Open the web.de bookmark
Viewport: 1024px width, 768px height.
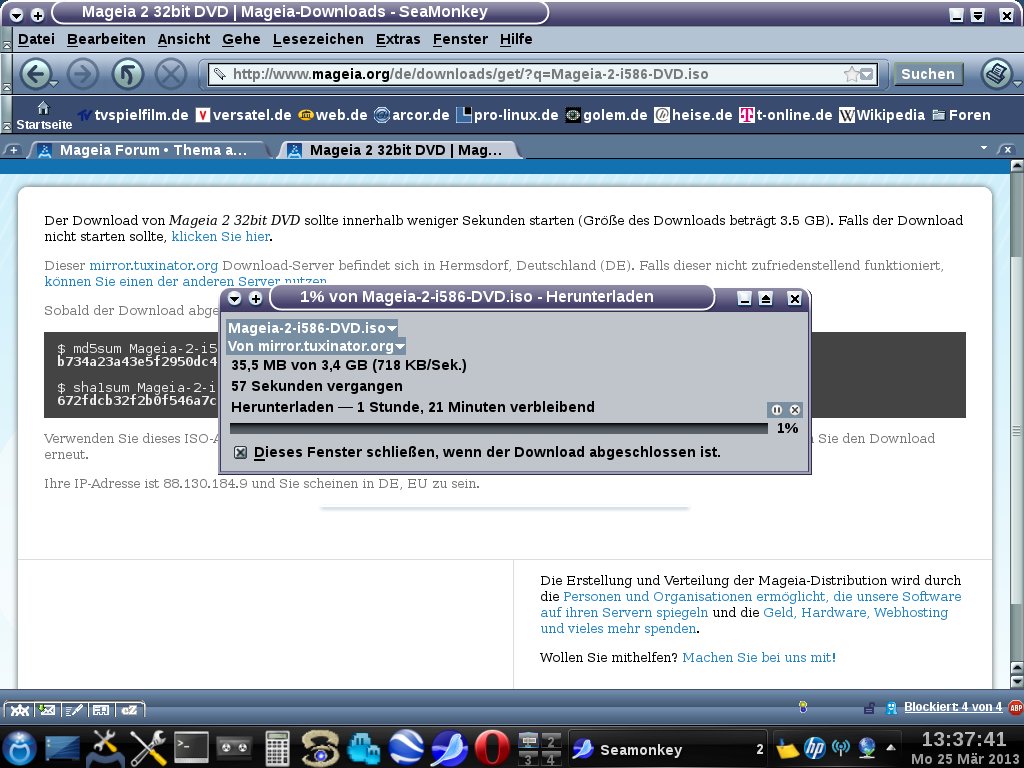tap(332, 115)
